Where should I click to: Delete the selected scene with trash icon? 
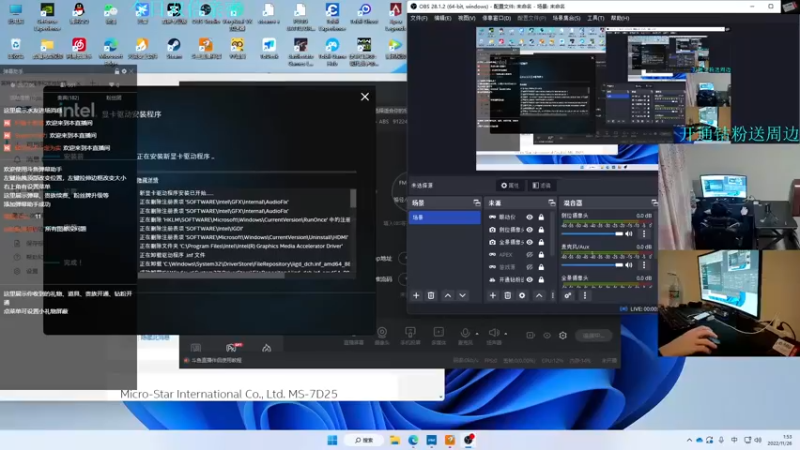point(431,295)
